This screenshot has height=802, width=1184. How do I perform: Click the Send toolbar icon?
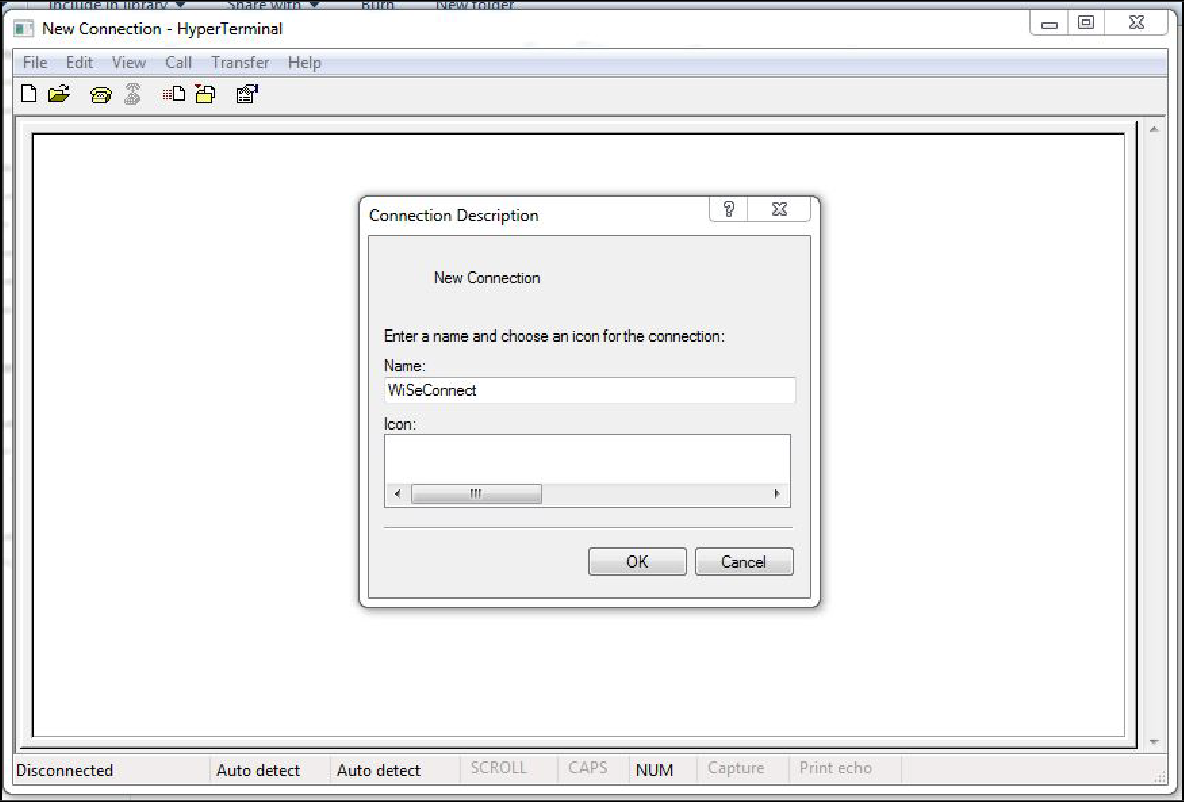(x=174, y=95)
